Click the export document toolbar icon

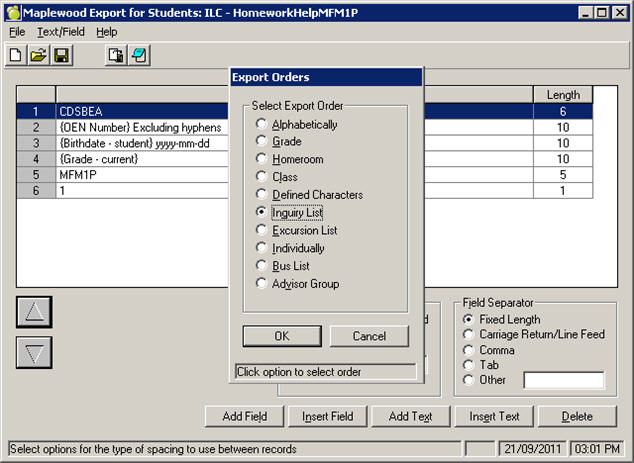coord(116,56)
